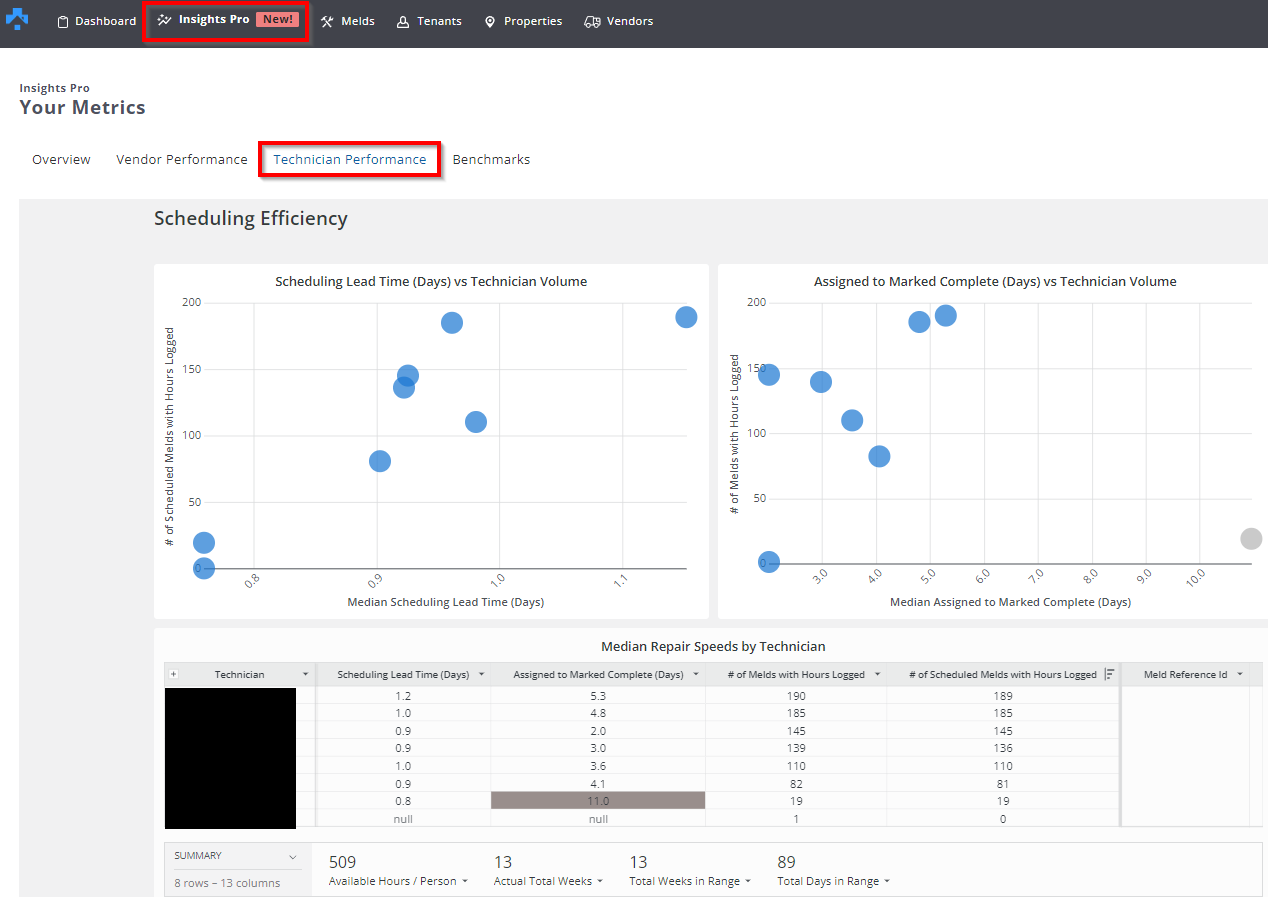Click the Properties map pin icon
This screenshot has height=897, width=1268.
click(x=490, y=21)
